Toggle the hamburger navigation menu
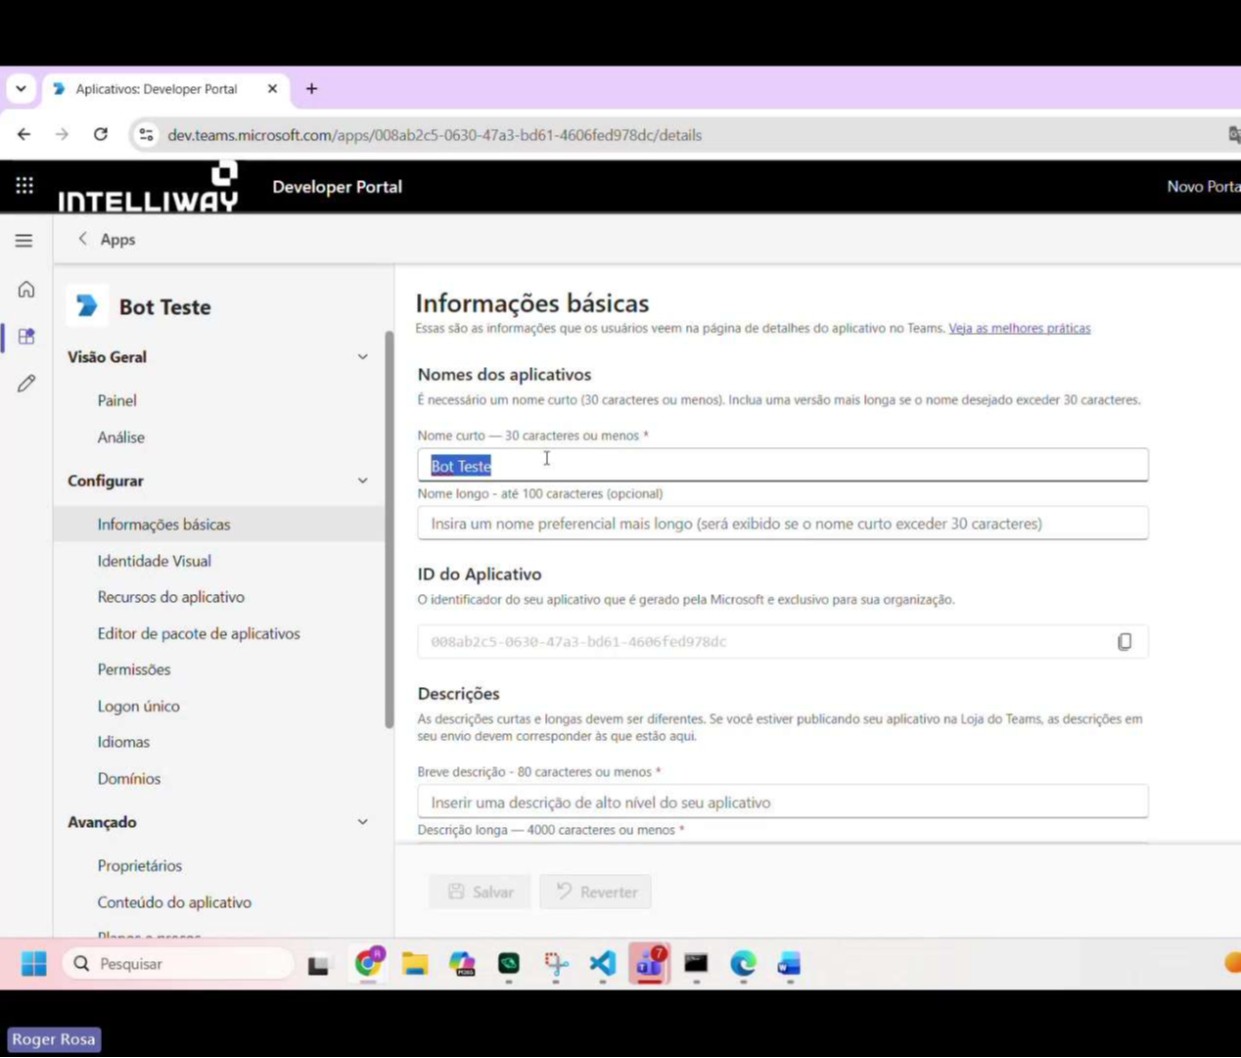 24,240
